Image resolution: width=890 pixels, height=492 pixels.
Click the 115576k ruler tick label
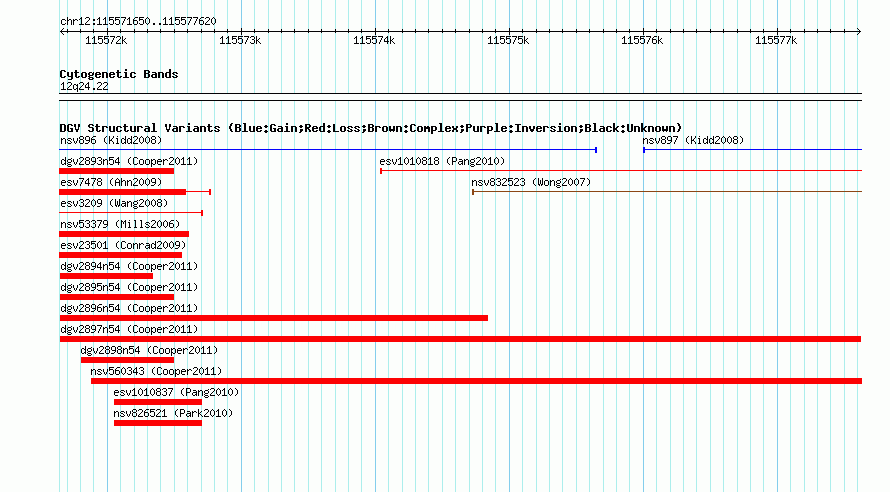642,40
